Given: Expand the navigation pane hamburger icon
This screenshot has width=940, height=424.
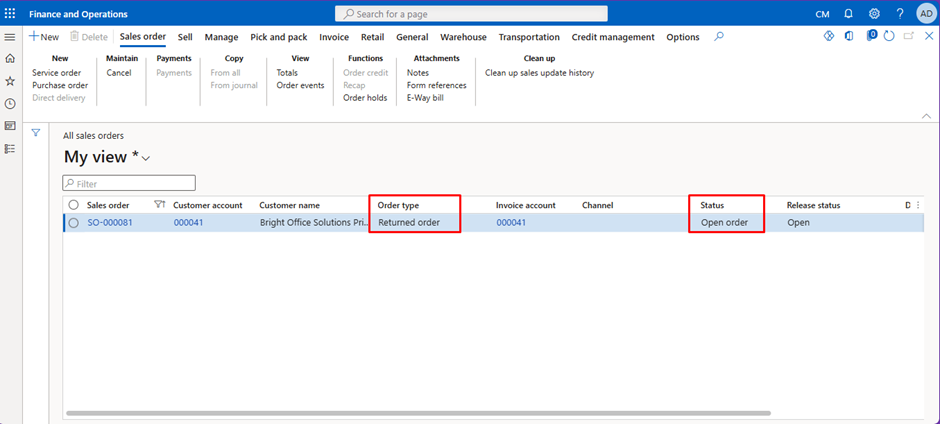Looking at the screenshot, I should (x=10, y=37).
